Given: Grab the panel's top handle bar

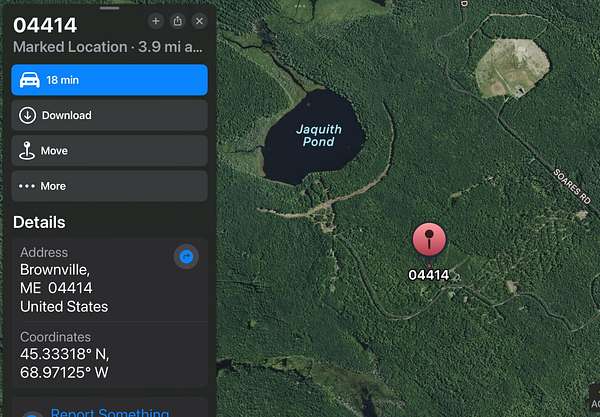Looking at the screenshot, I should pos(109,8).
